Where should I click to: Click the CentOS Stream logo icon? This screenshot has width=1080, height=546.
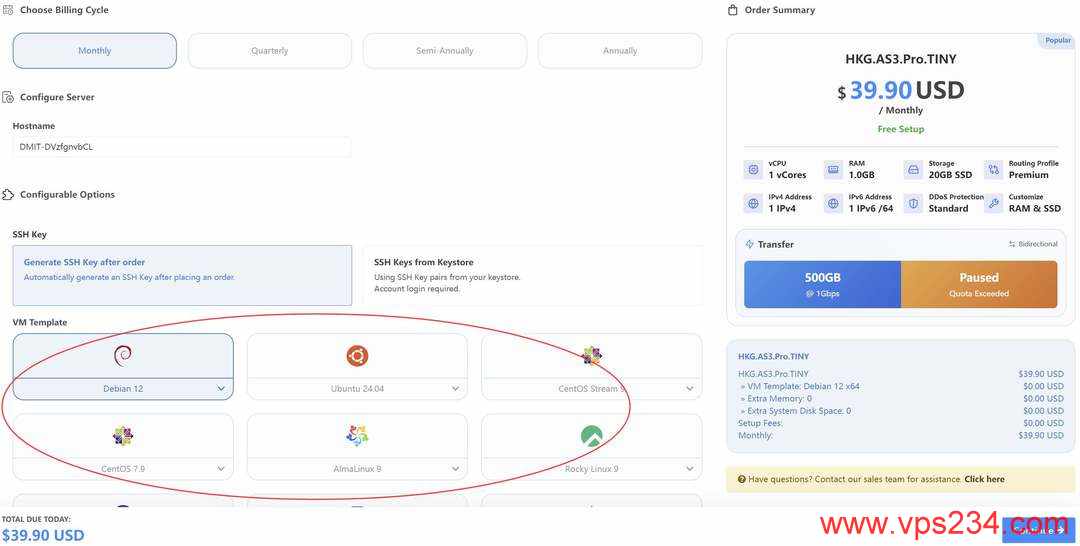592,355
